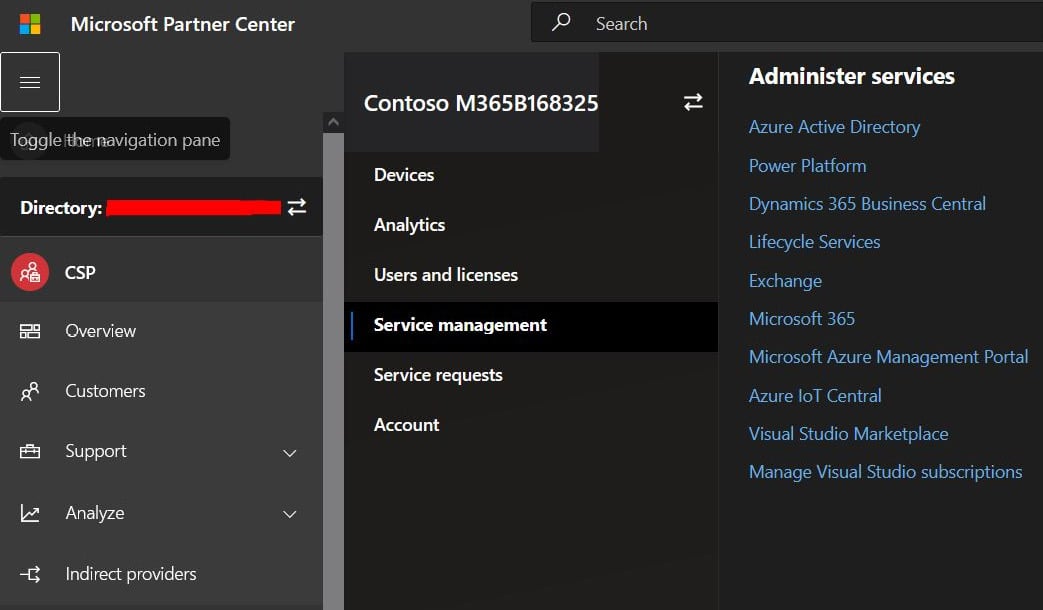Click the search magnifier icon
The image size is (1043, 610).
coord(561,23)
